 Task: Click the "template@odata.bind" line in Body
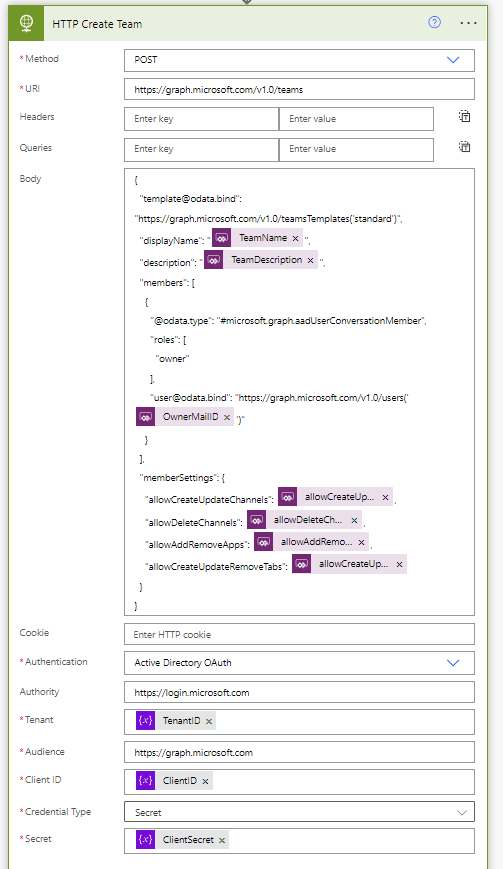tap(191, 198)
